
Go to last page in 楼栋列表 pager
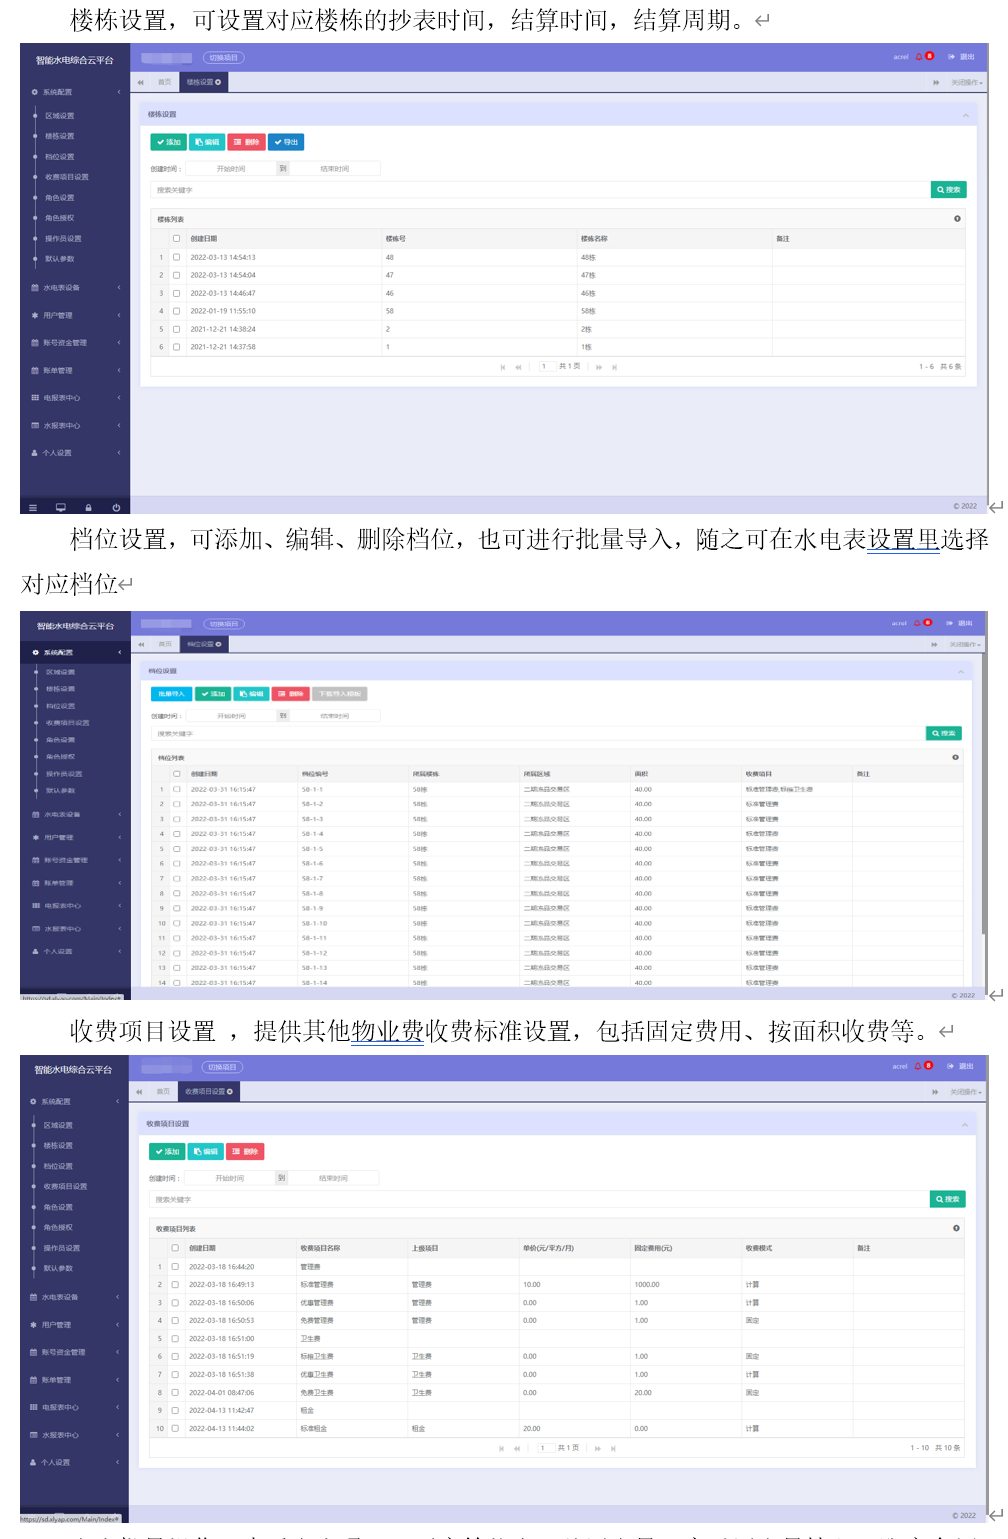614,367
